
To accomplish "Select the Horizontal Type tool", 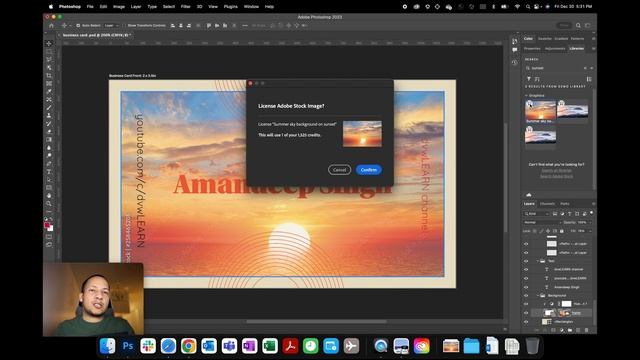I will pos(49,171).
